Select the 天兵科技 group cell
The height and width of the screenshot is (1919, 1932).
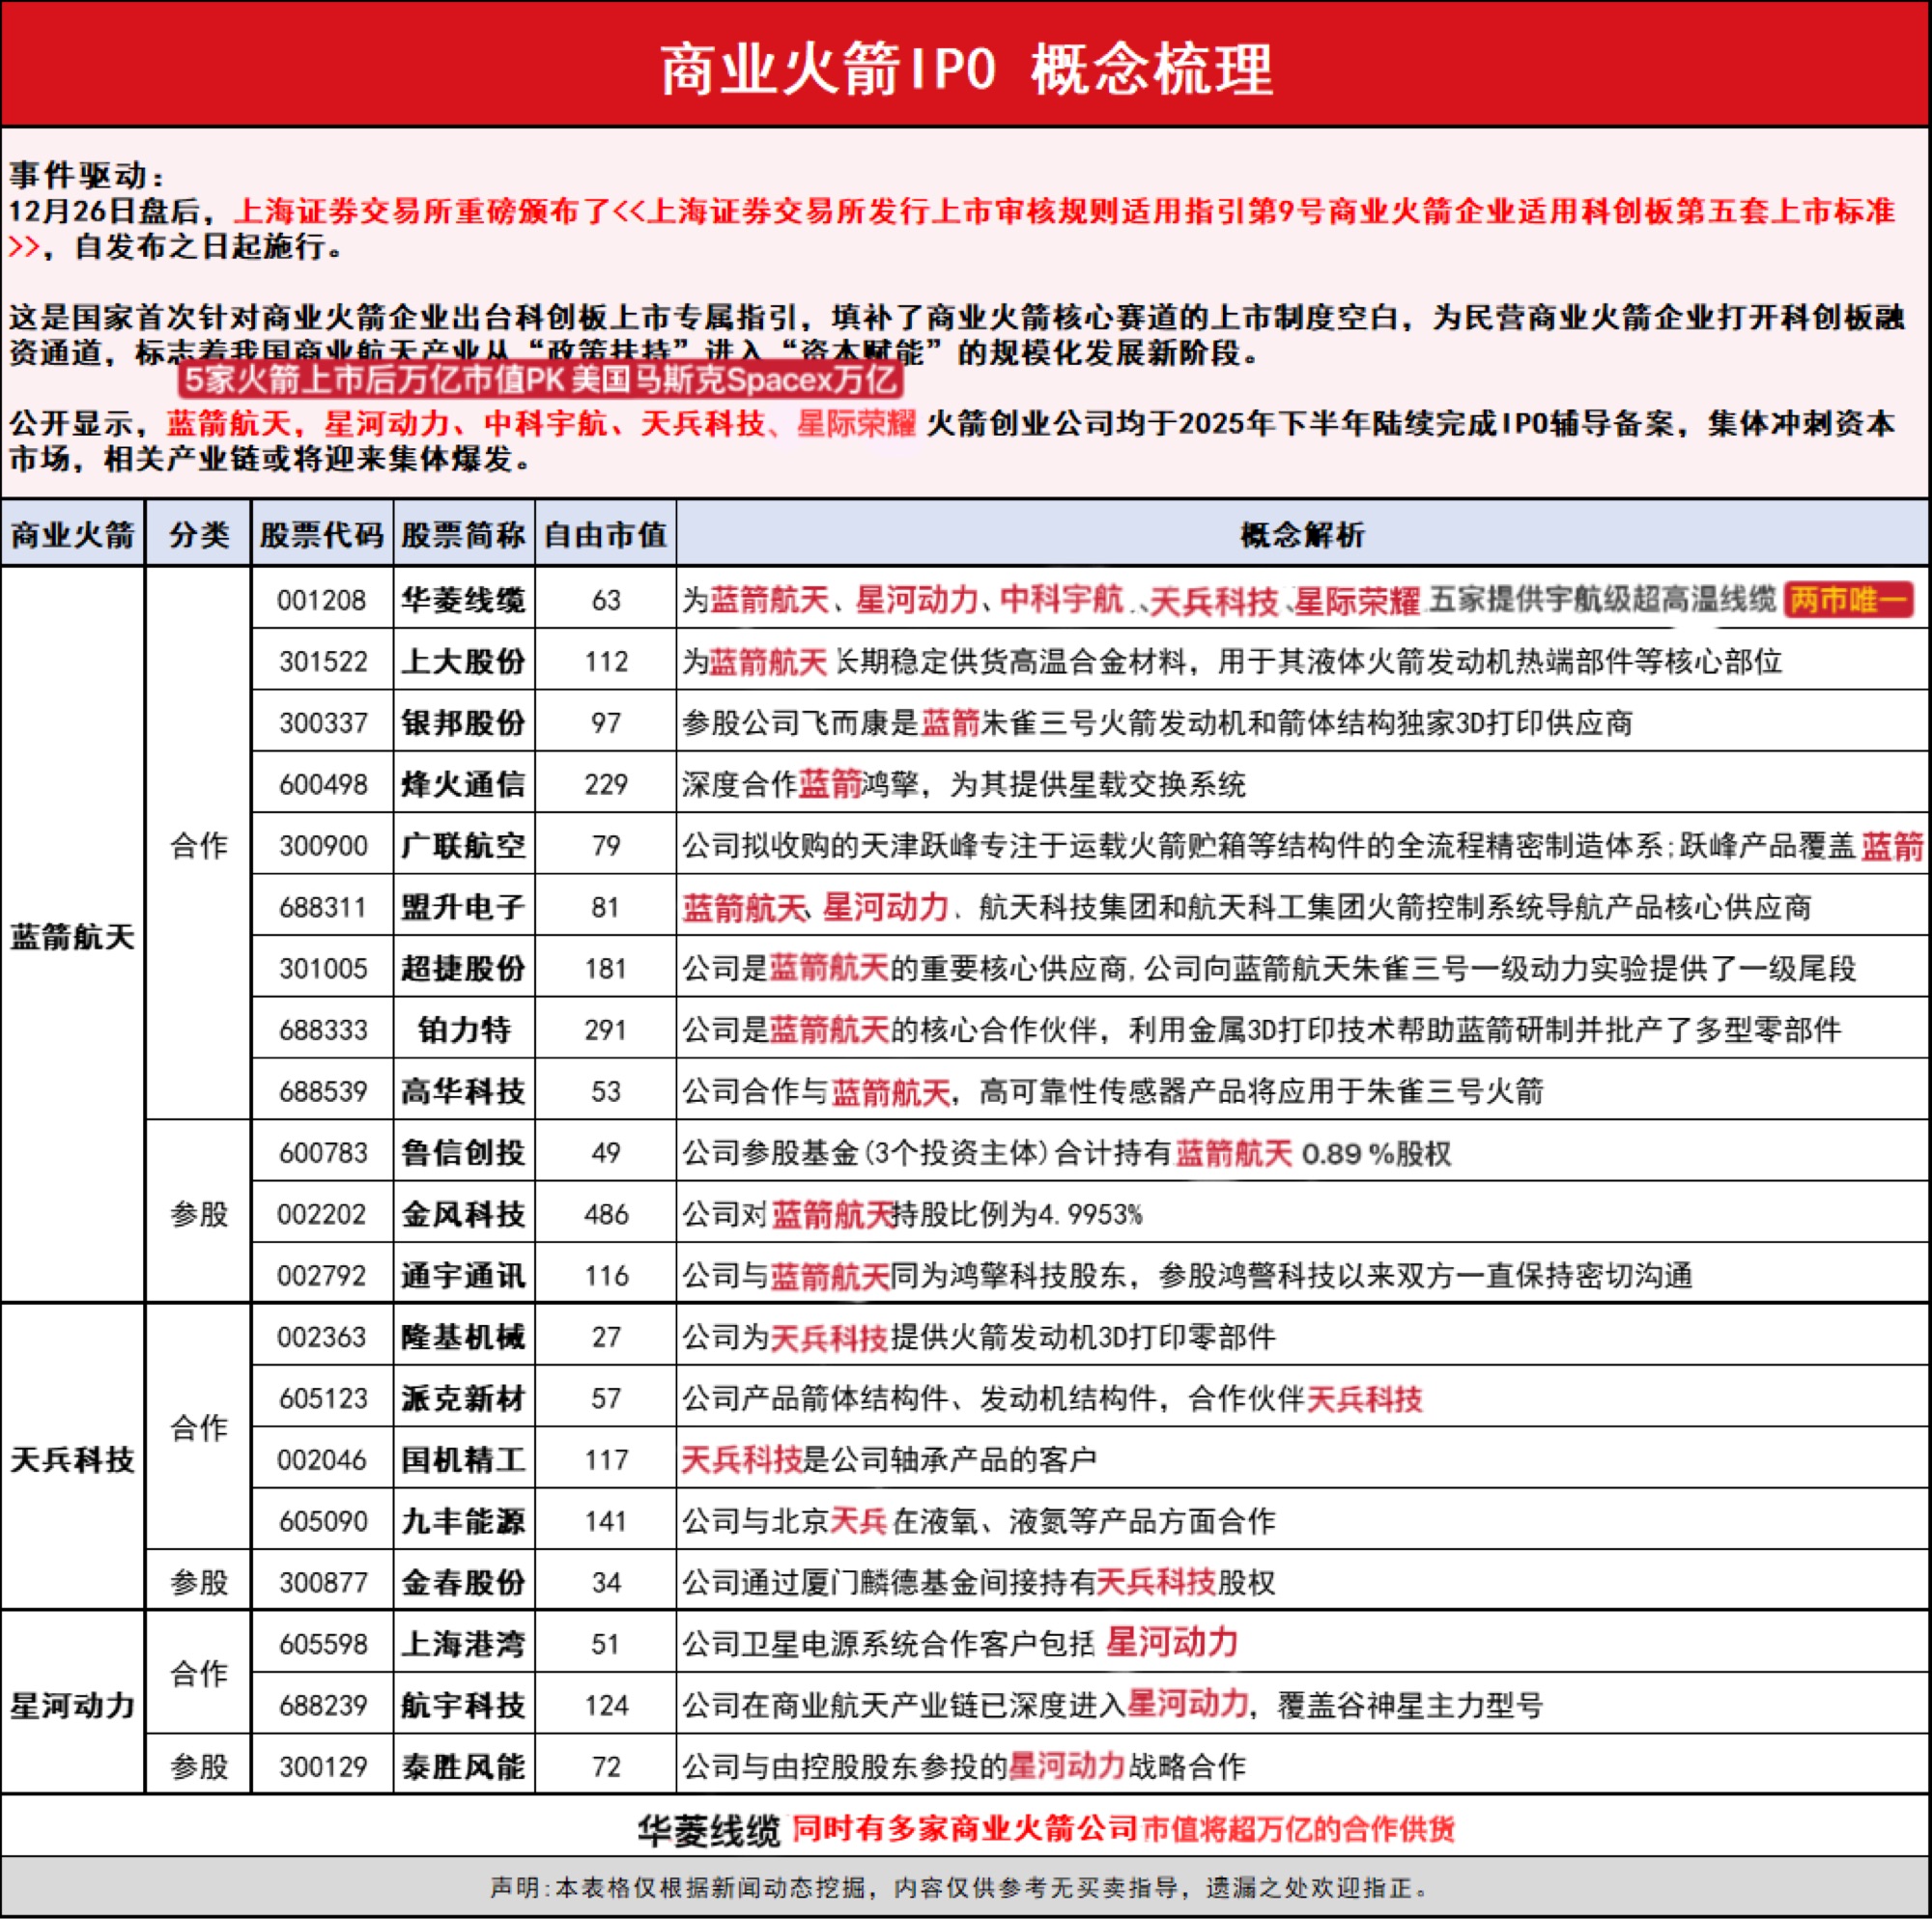pyautogui.click(x=72, y=1460)
